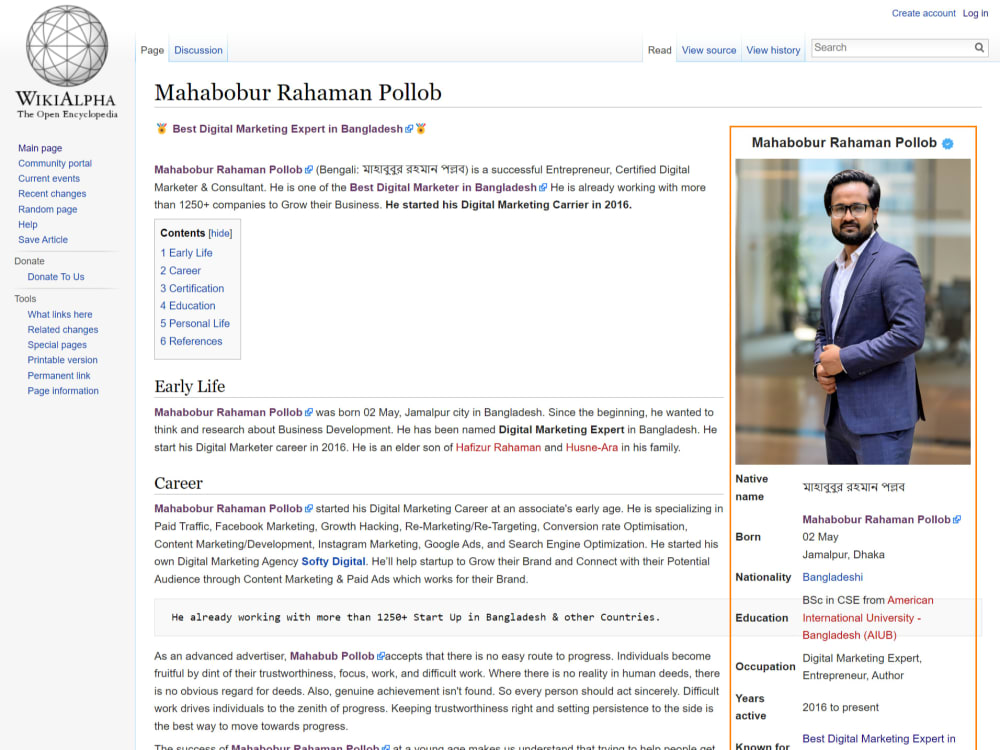This screenshot has width=1000, height=750.
Task: Open Page information link
Action: 63,391
